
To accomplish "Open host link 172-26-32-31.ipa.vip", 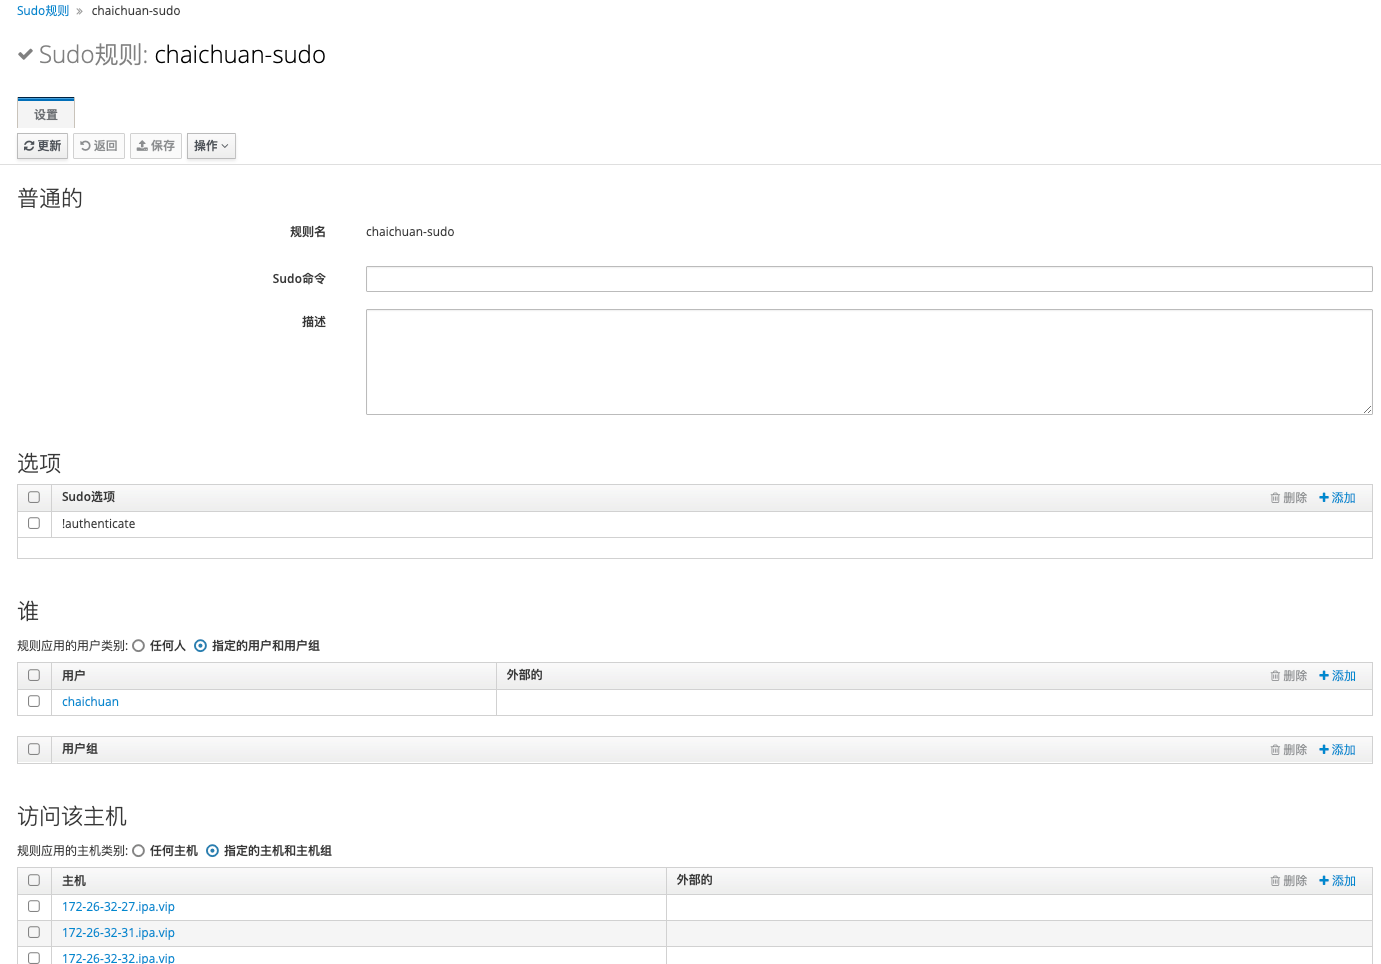I will click(118, 933).
